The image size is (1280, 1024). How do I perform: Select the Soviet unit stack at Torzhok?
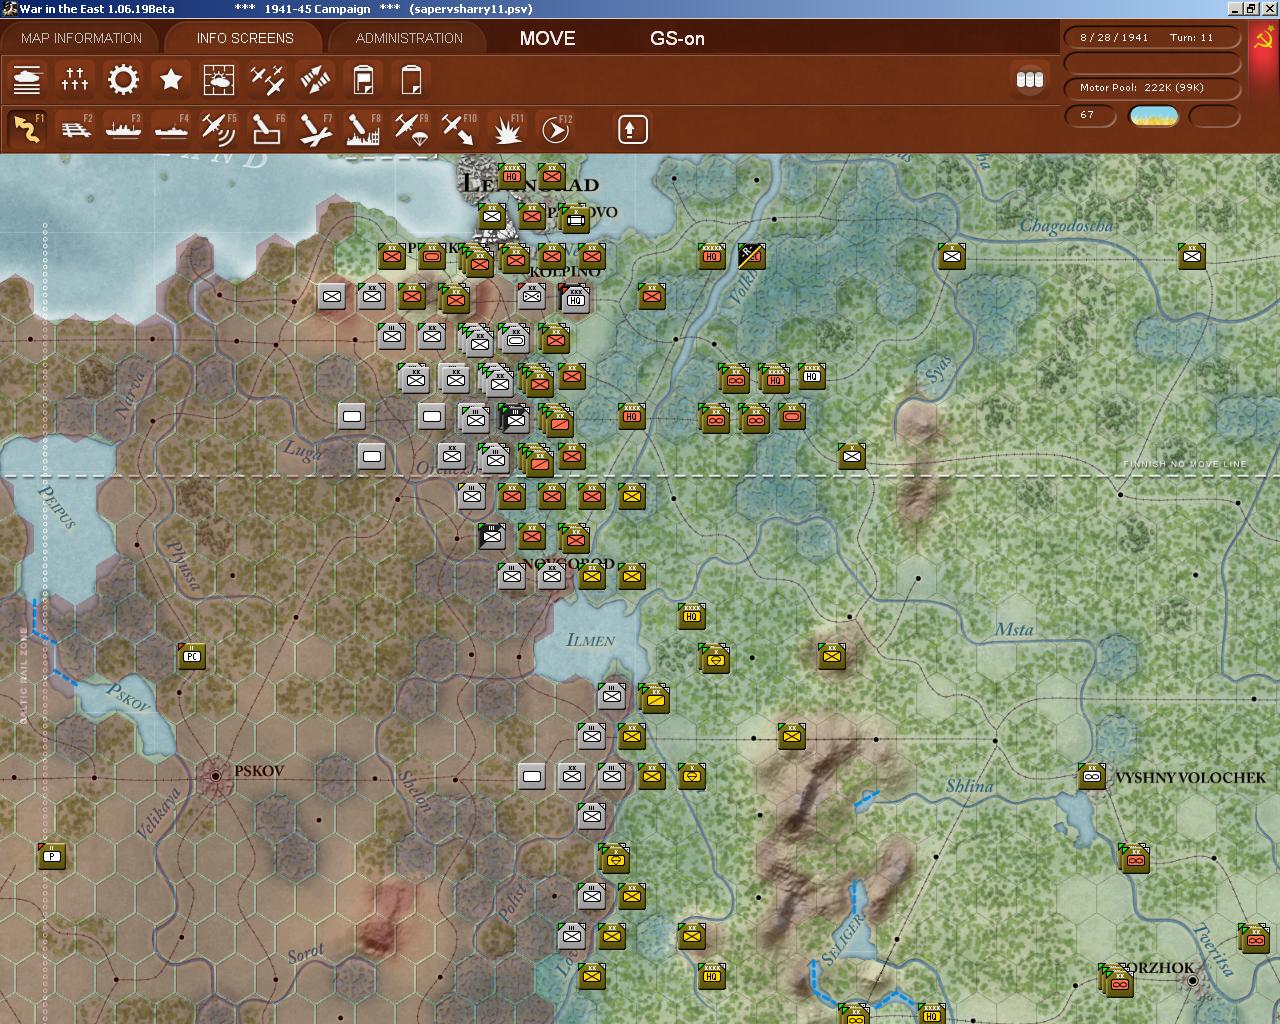pos(1115,981)
